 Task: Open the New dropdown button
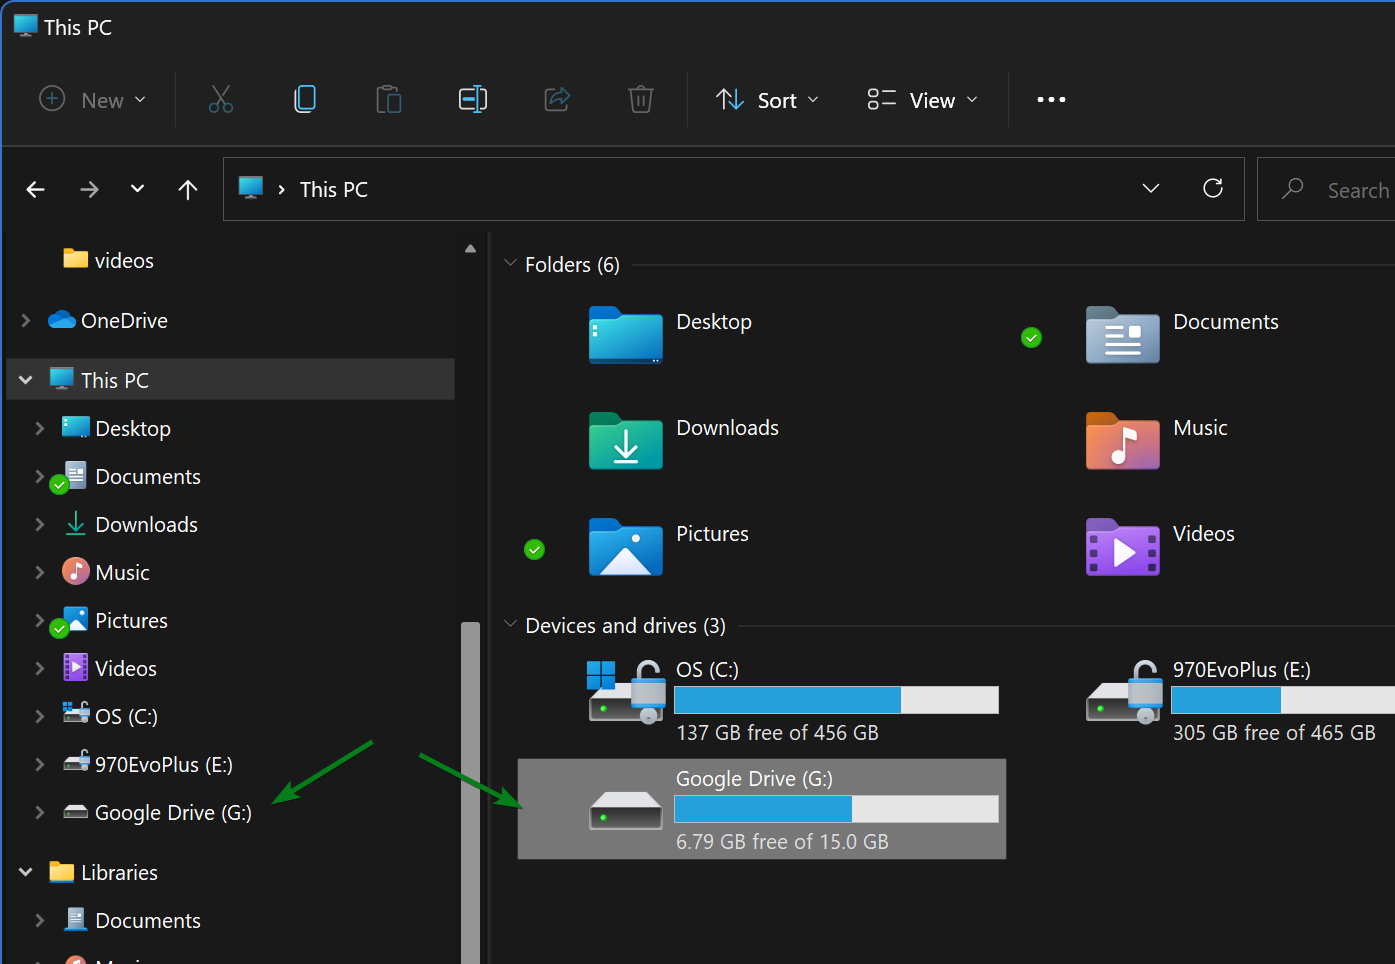coord(93,100)
